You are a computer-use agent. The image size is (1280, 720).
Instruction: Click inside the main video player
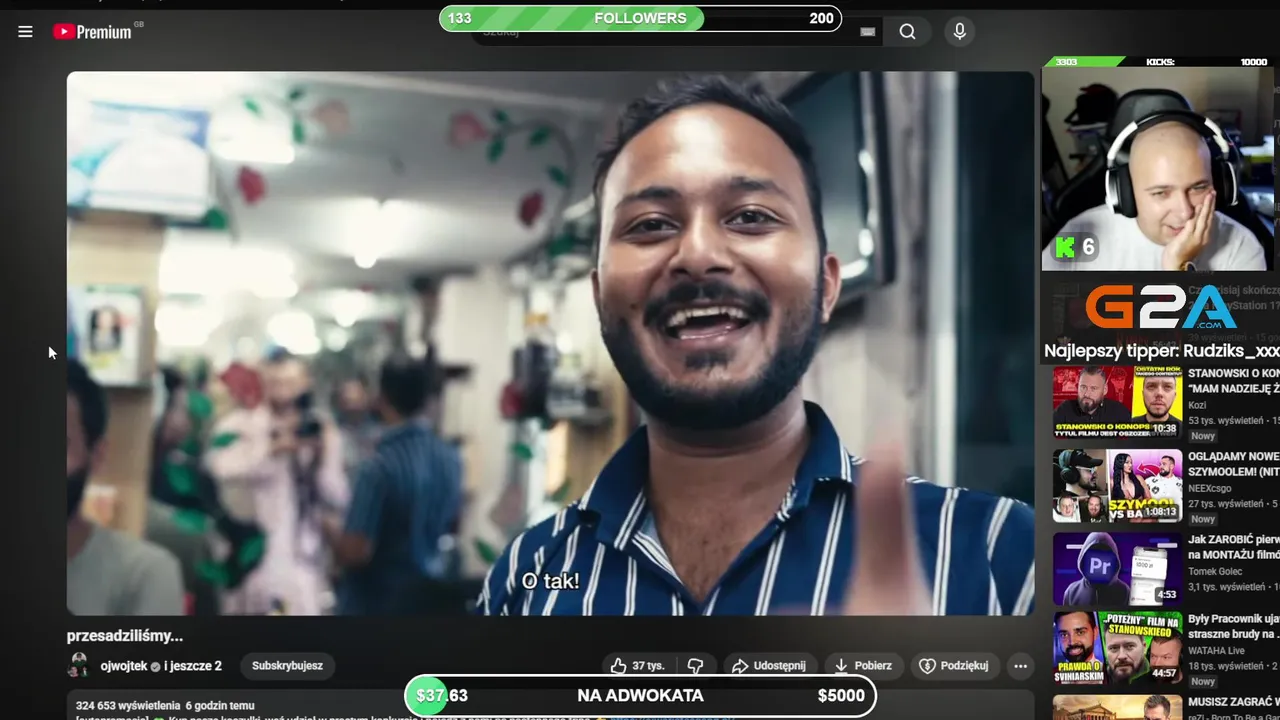[x=550, y=343]
